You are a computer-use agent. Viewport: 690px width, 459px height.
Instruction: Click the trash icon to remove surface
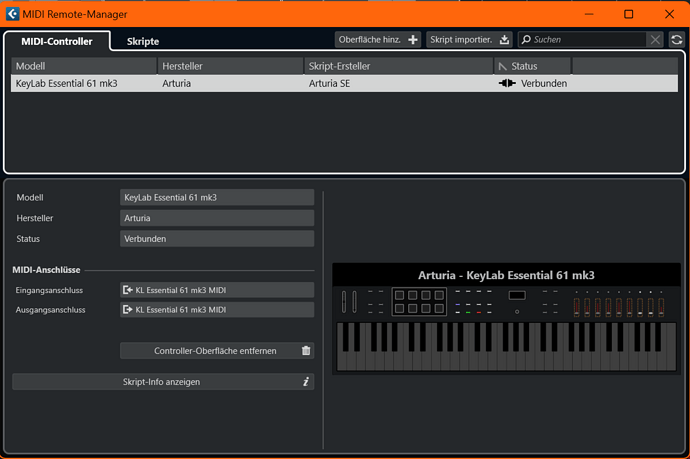pyautogui.click(x=306, y=351)
